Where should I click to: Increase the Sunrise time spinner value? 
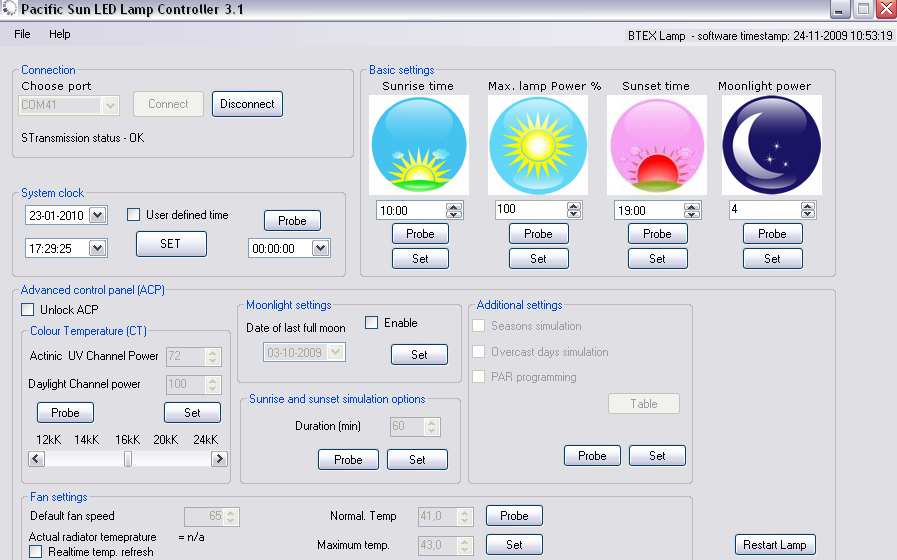coord(454,206)
